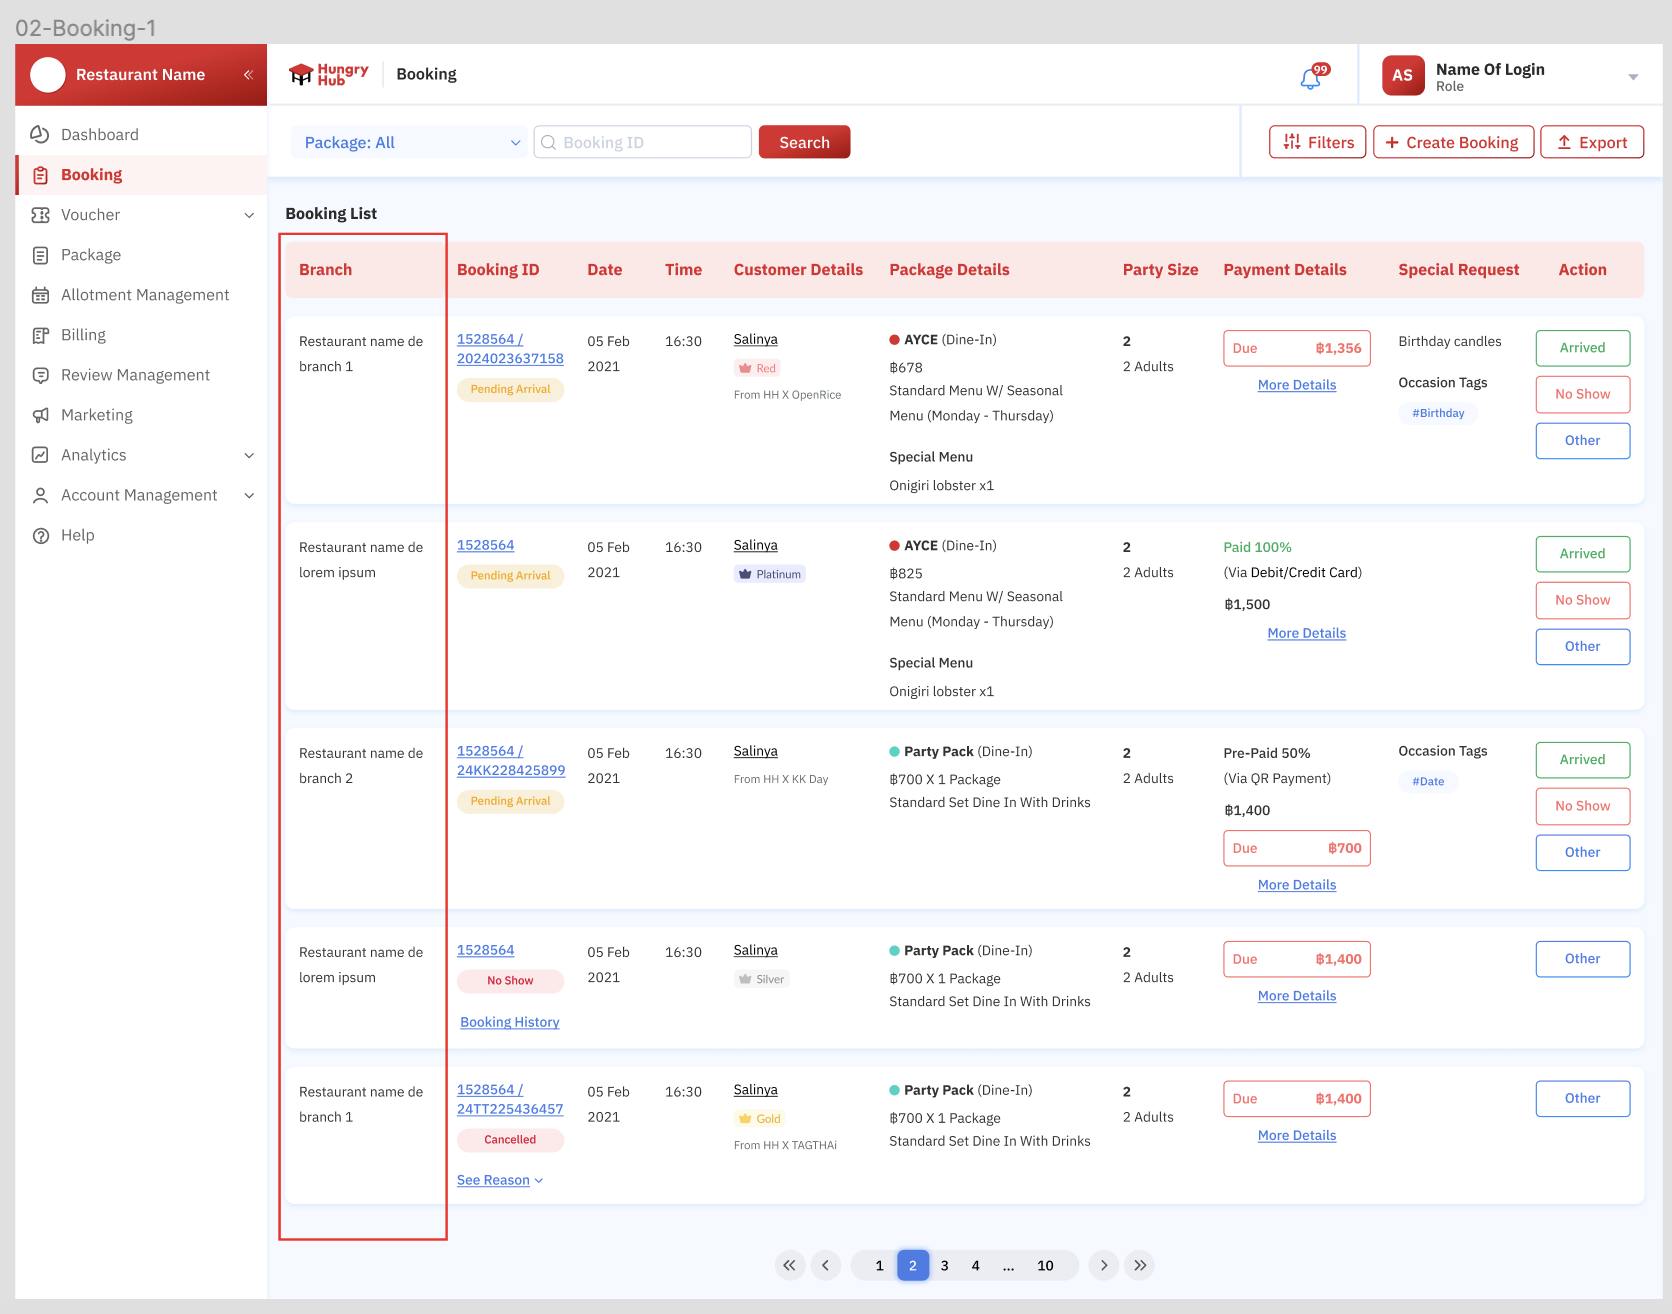Open Review Management in sidebar
Image resolution: width=1672 pixels, height=1314 pixels.
135,375
